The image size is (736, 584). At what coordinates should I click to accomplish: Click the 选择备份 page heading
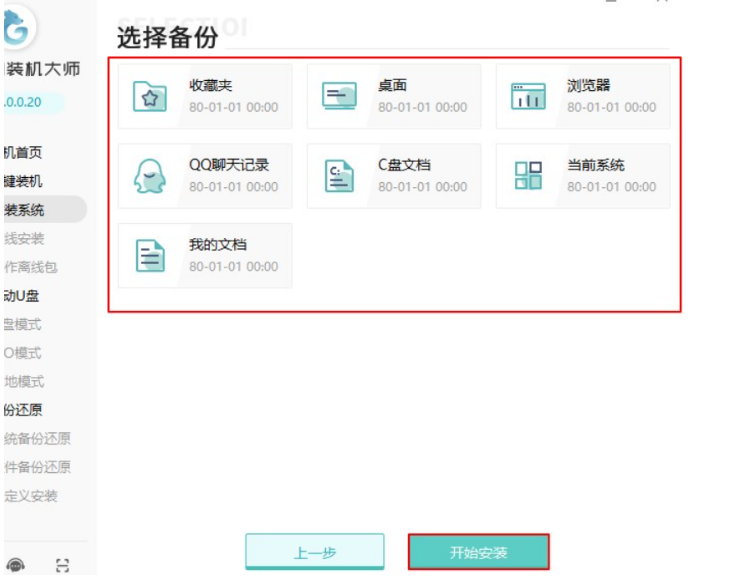coord(168,37)
